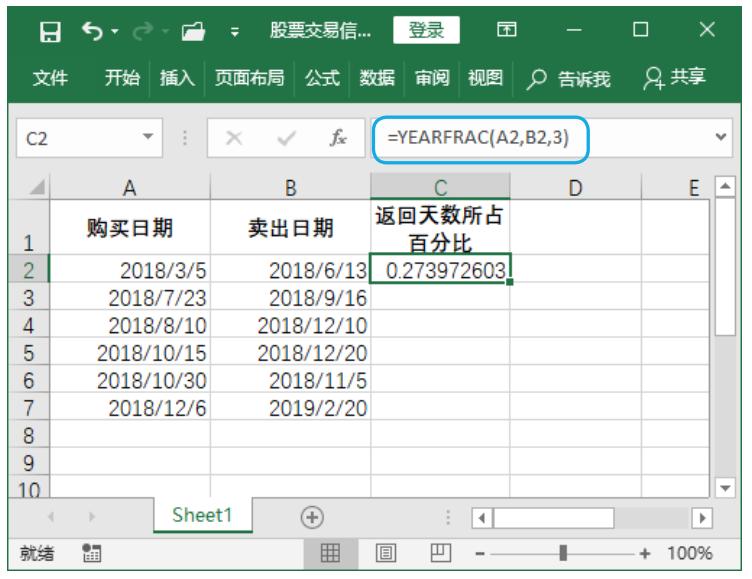Zoom in with the plus button

click(x=645, y=554)
